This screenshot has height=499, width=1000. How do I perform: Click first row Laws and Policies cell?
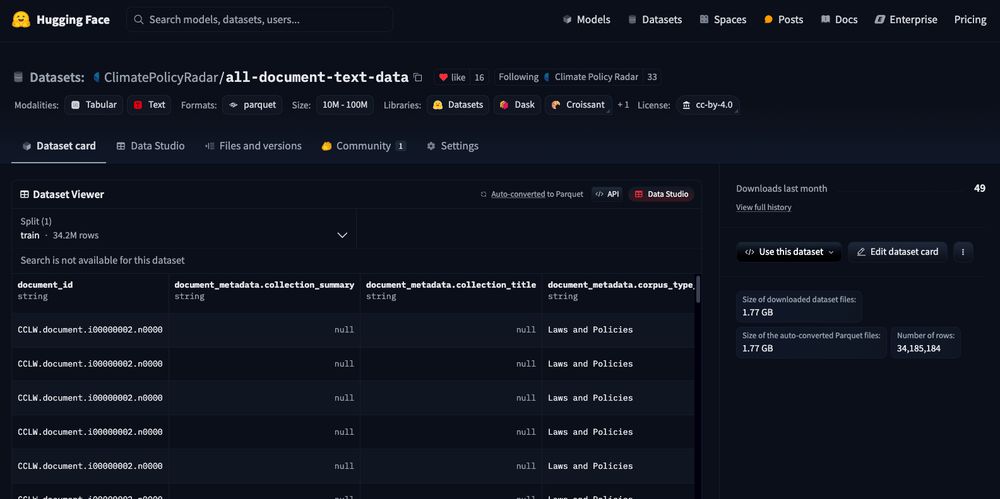pos(619,330)
